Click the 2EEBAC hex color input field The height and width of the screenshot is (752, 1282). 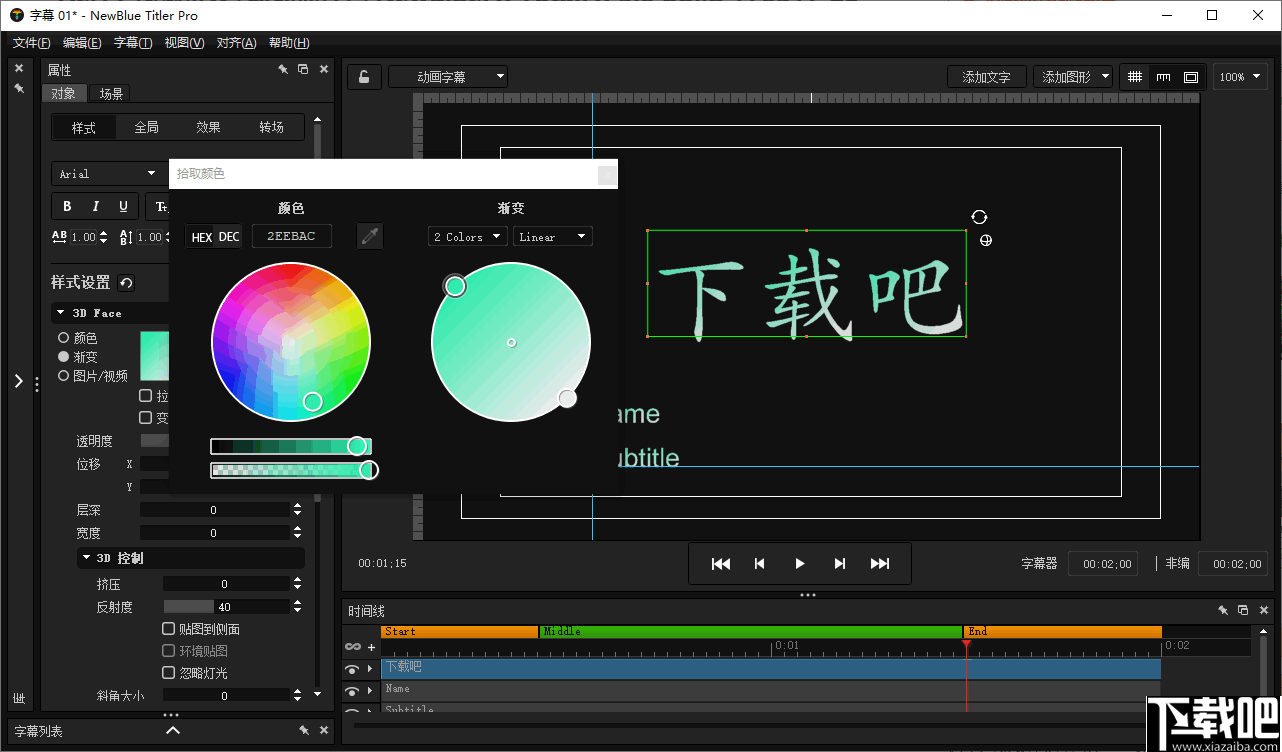[291, 236]
